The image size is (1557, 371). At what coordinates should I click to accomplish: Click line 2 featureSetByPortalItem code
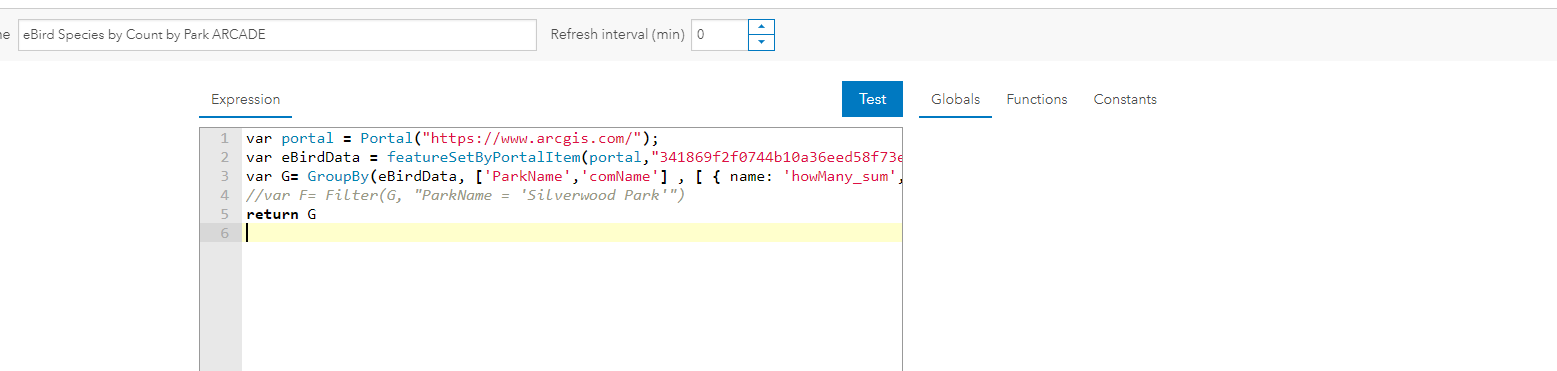pos(574,157)
